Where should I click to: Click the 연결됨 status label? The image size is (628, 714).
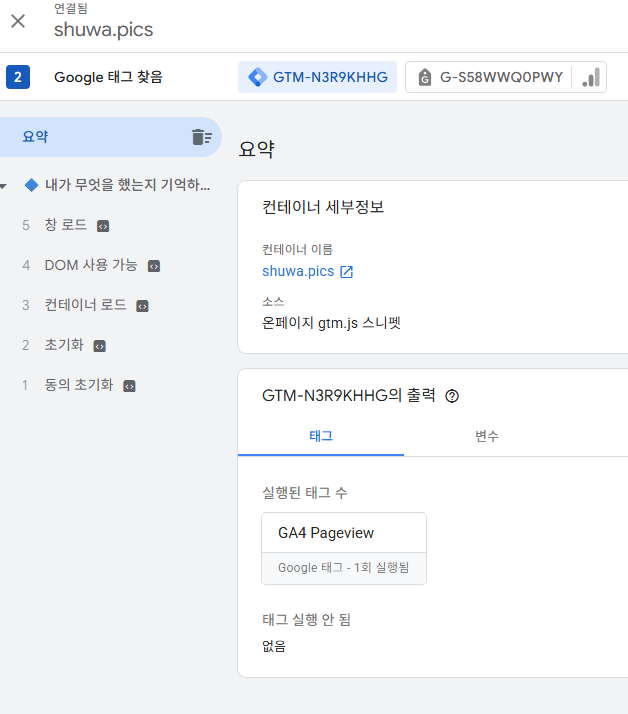coord(71,8)
